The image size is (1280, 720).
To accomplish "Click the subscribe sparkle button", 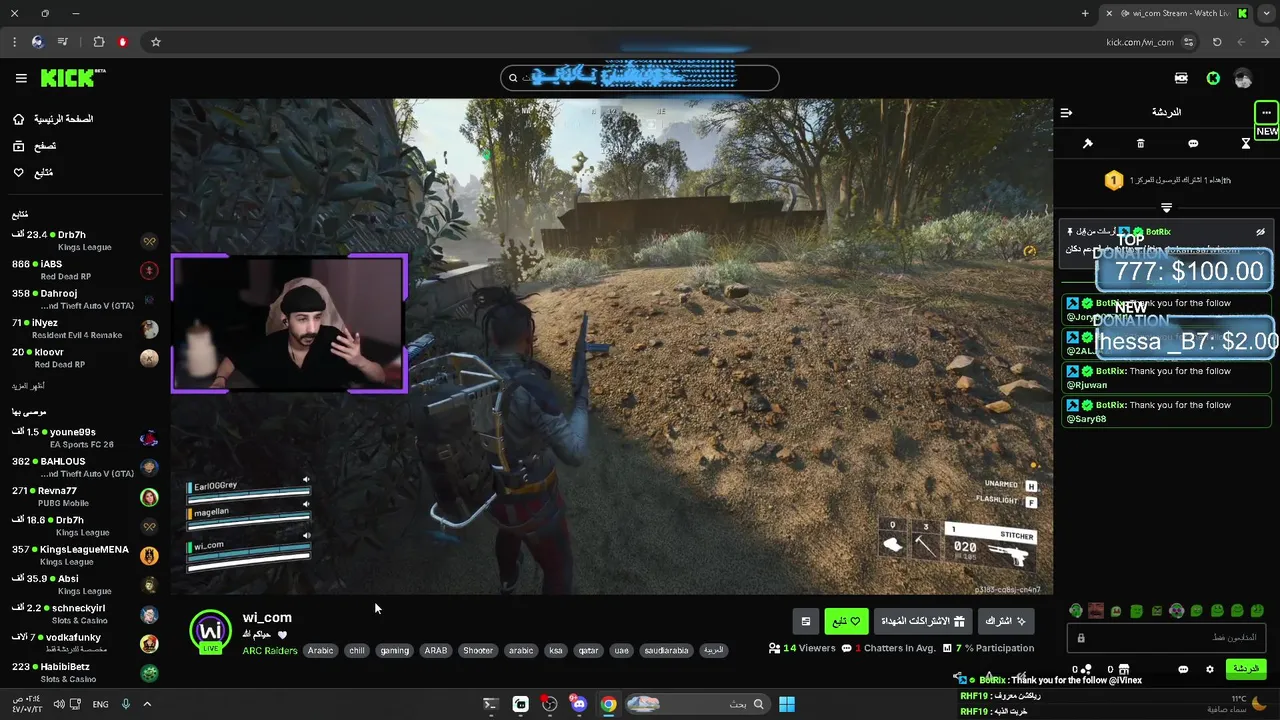I will pos(1006,621).
